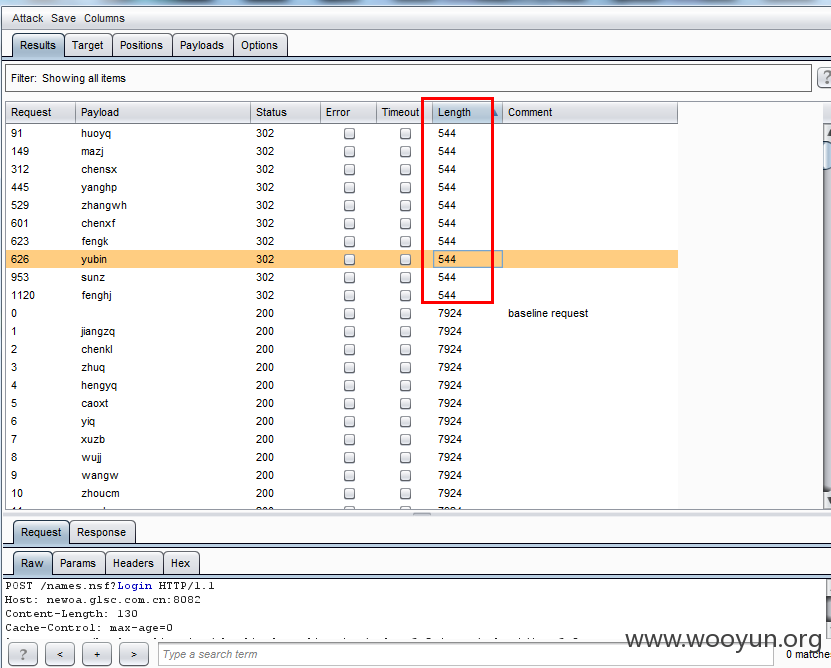Switch to the Payloads tab
The width and height of the screenshot is (831, 668).
click(x=202, y=45)
